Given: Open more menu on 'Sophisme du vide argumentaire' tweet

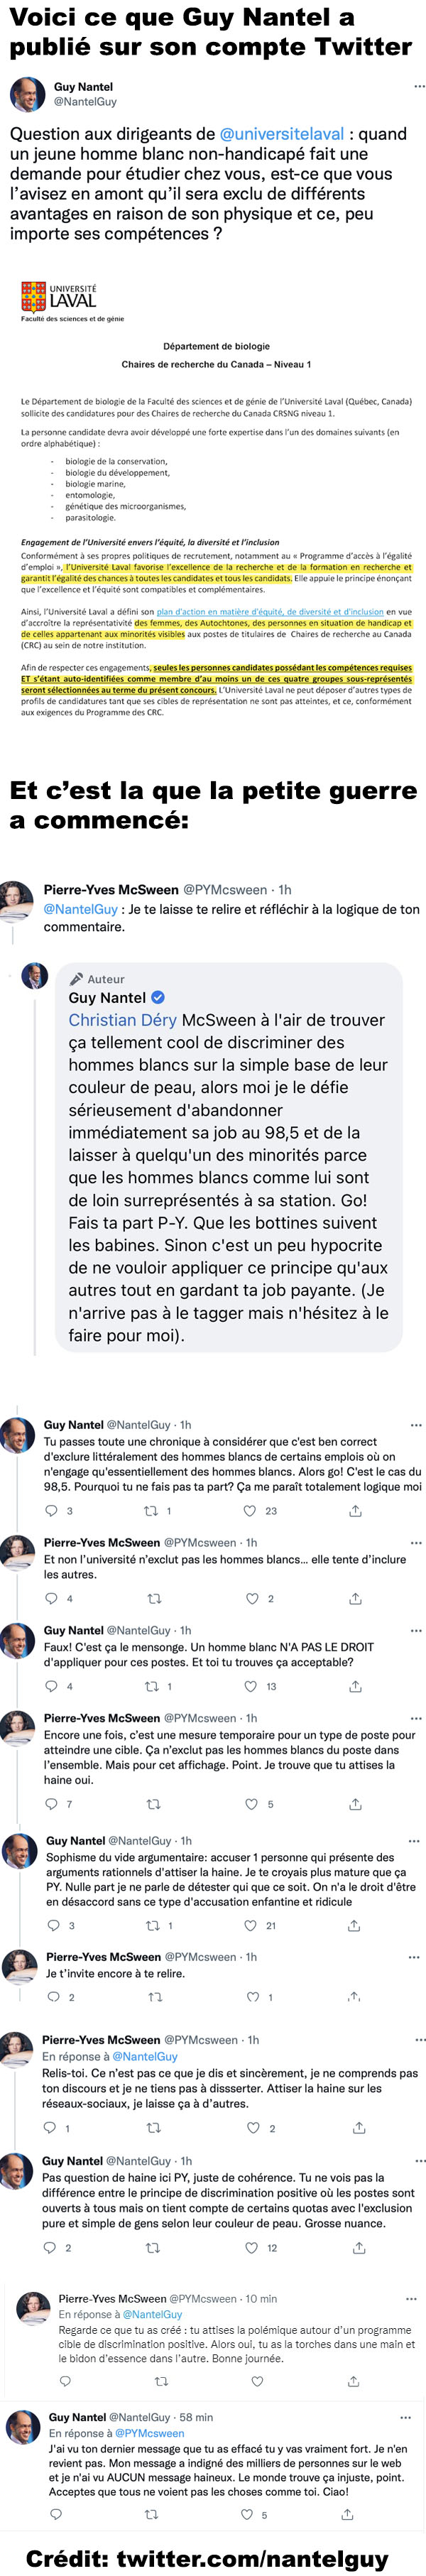Looking at the screenshot, I should tap(414, 1840).
